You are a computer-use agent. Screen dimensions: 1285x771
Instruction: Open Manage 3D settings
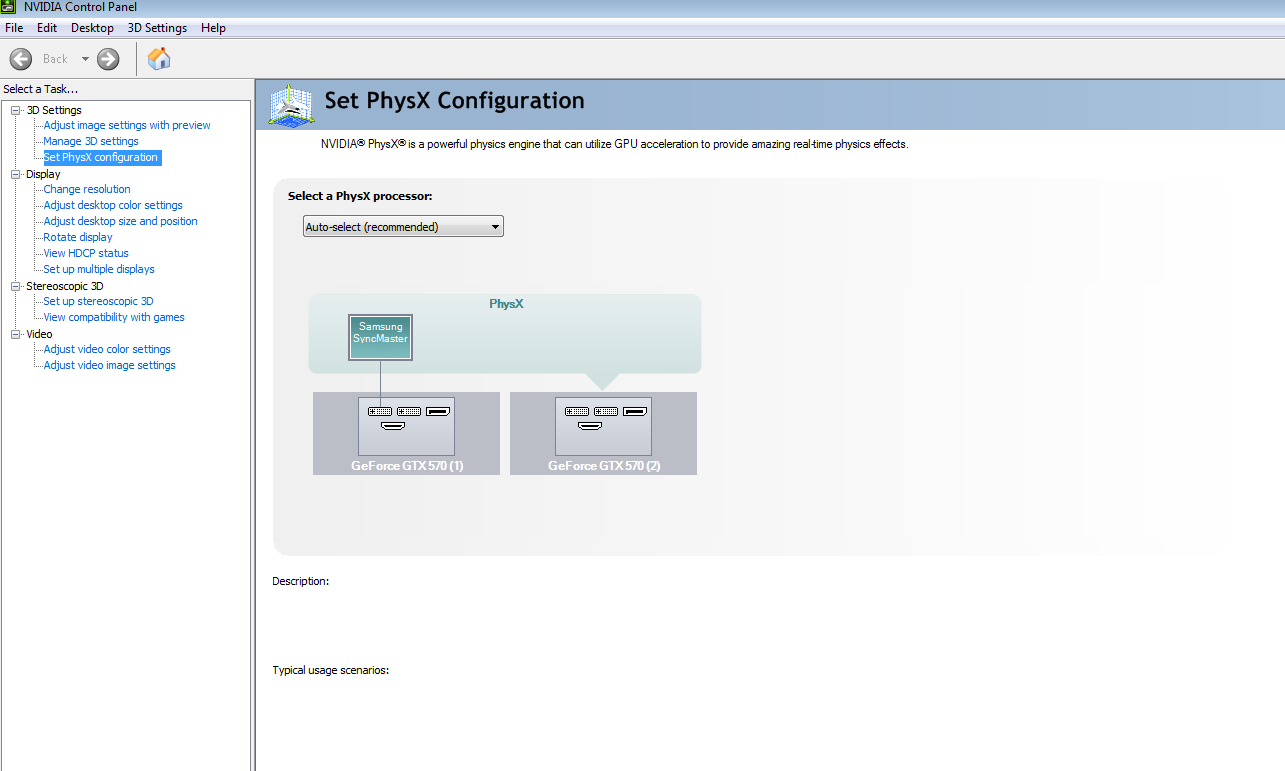tap(91, 141)
